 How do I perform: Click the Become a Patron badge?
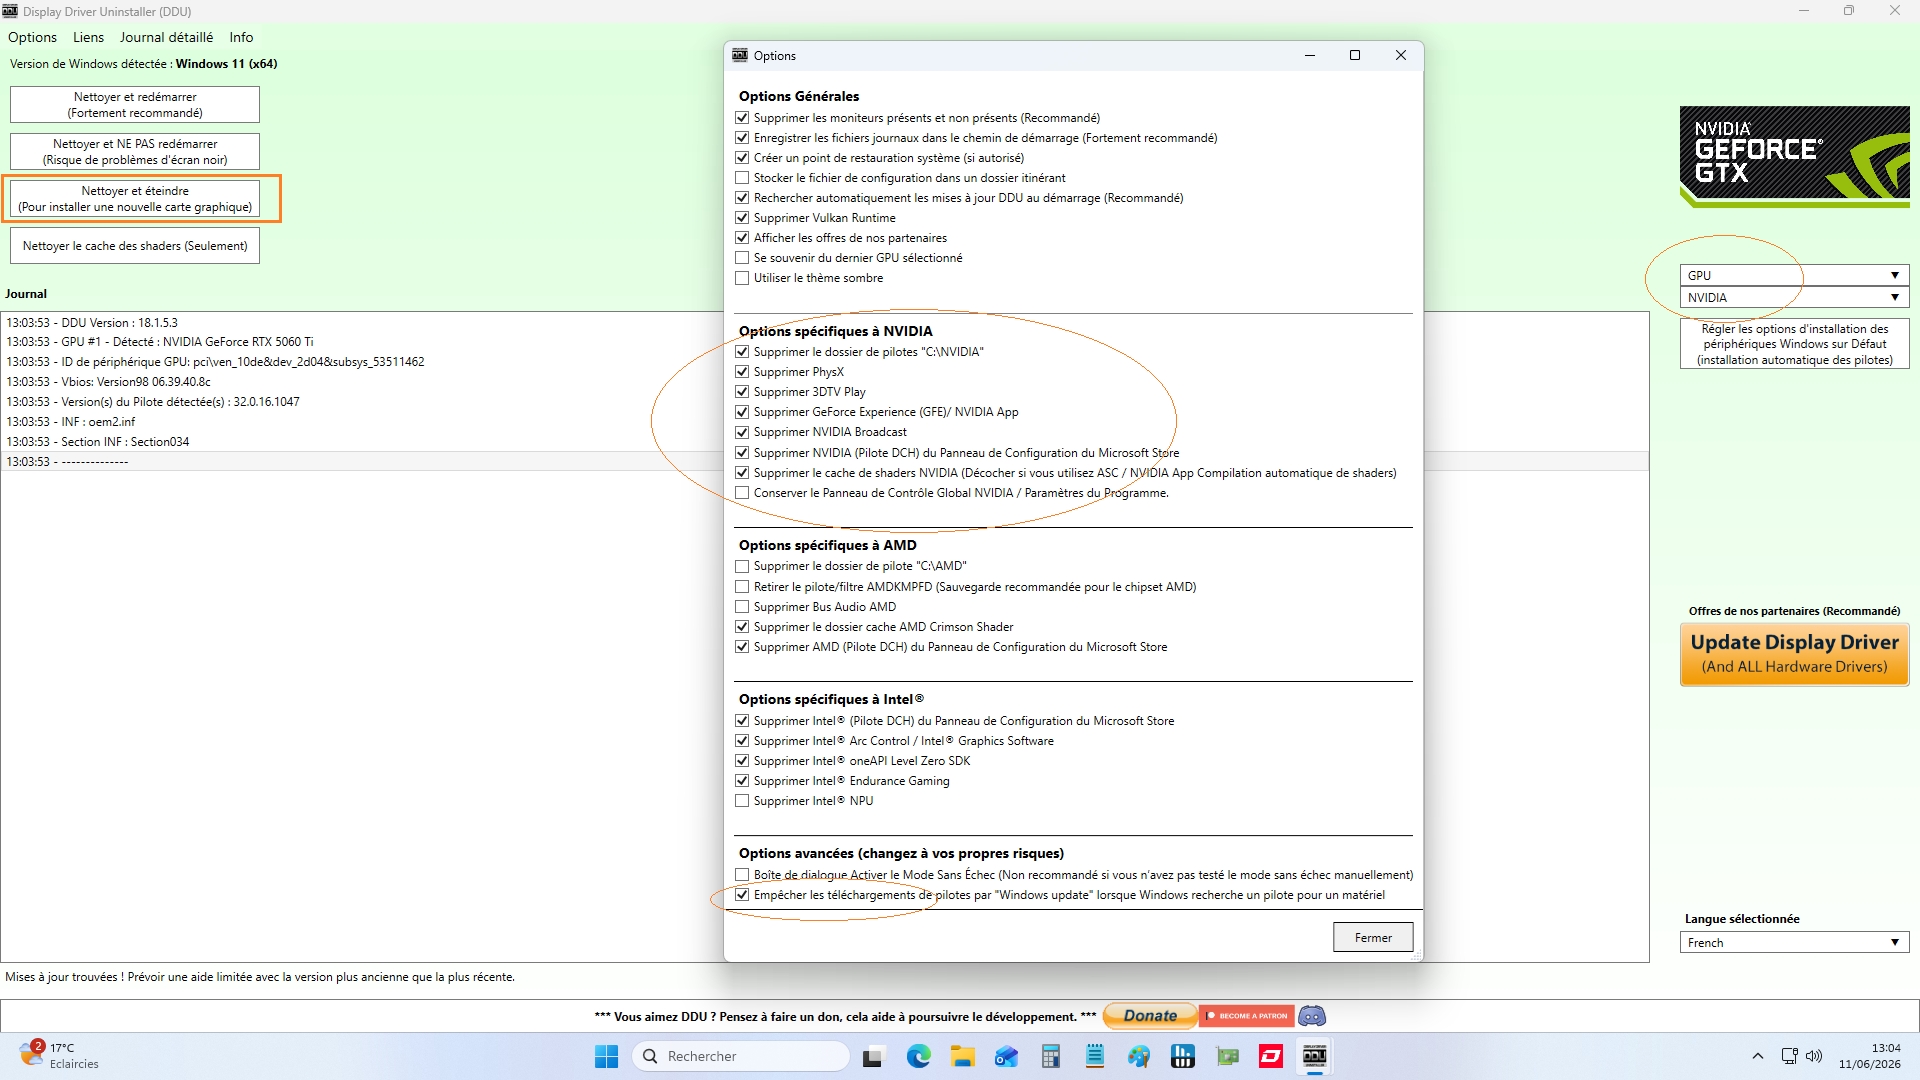[x=1247, y=1016]
